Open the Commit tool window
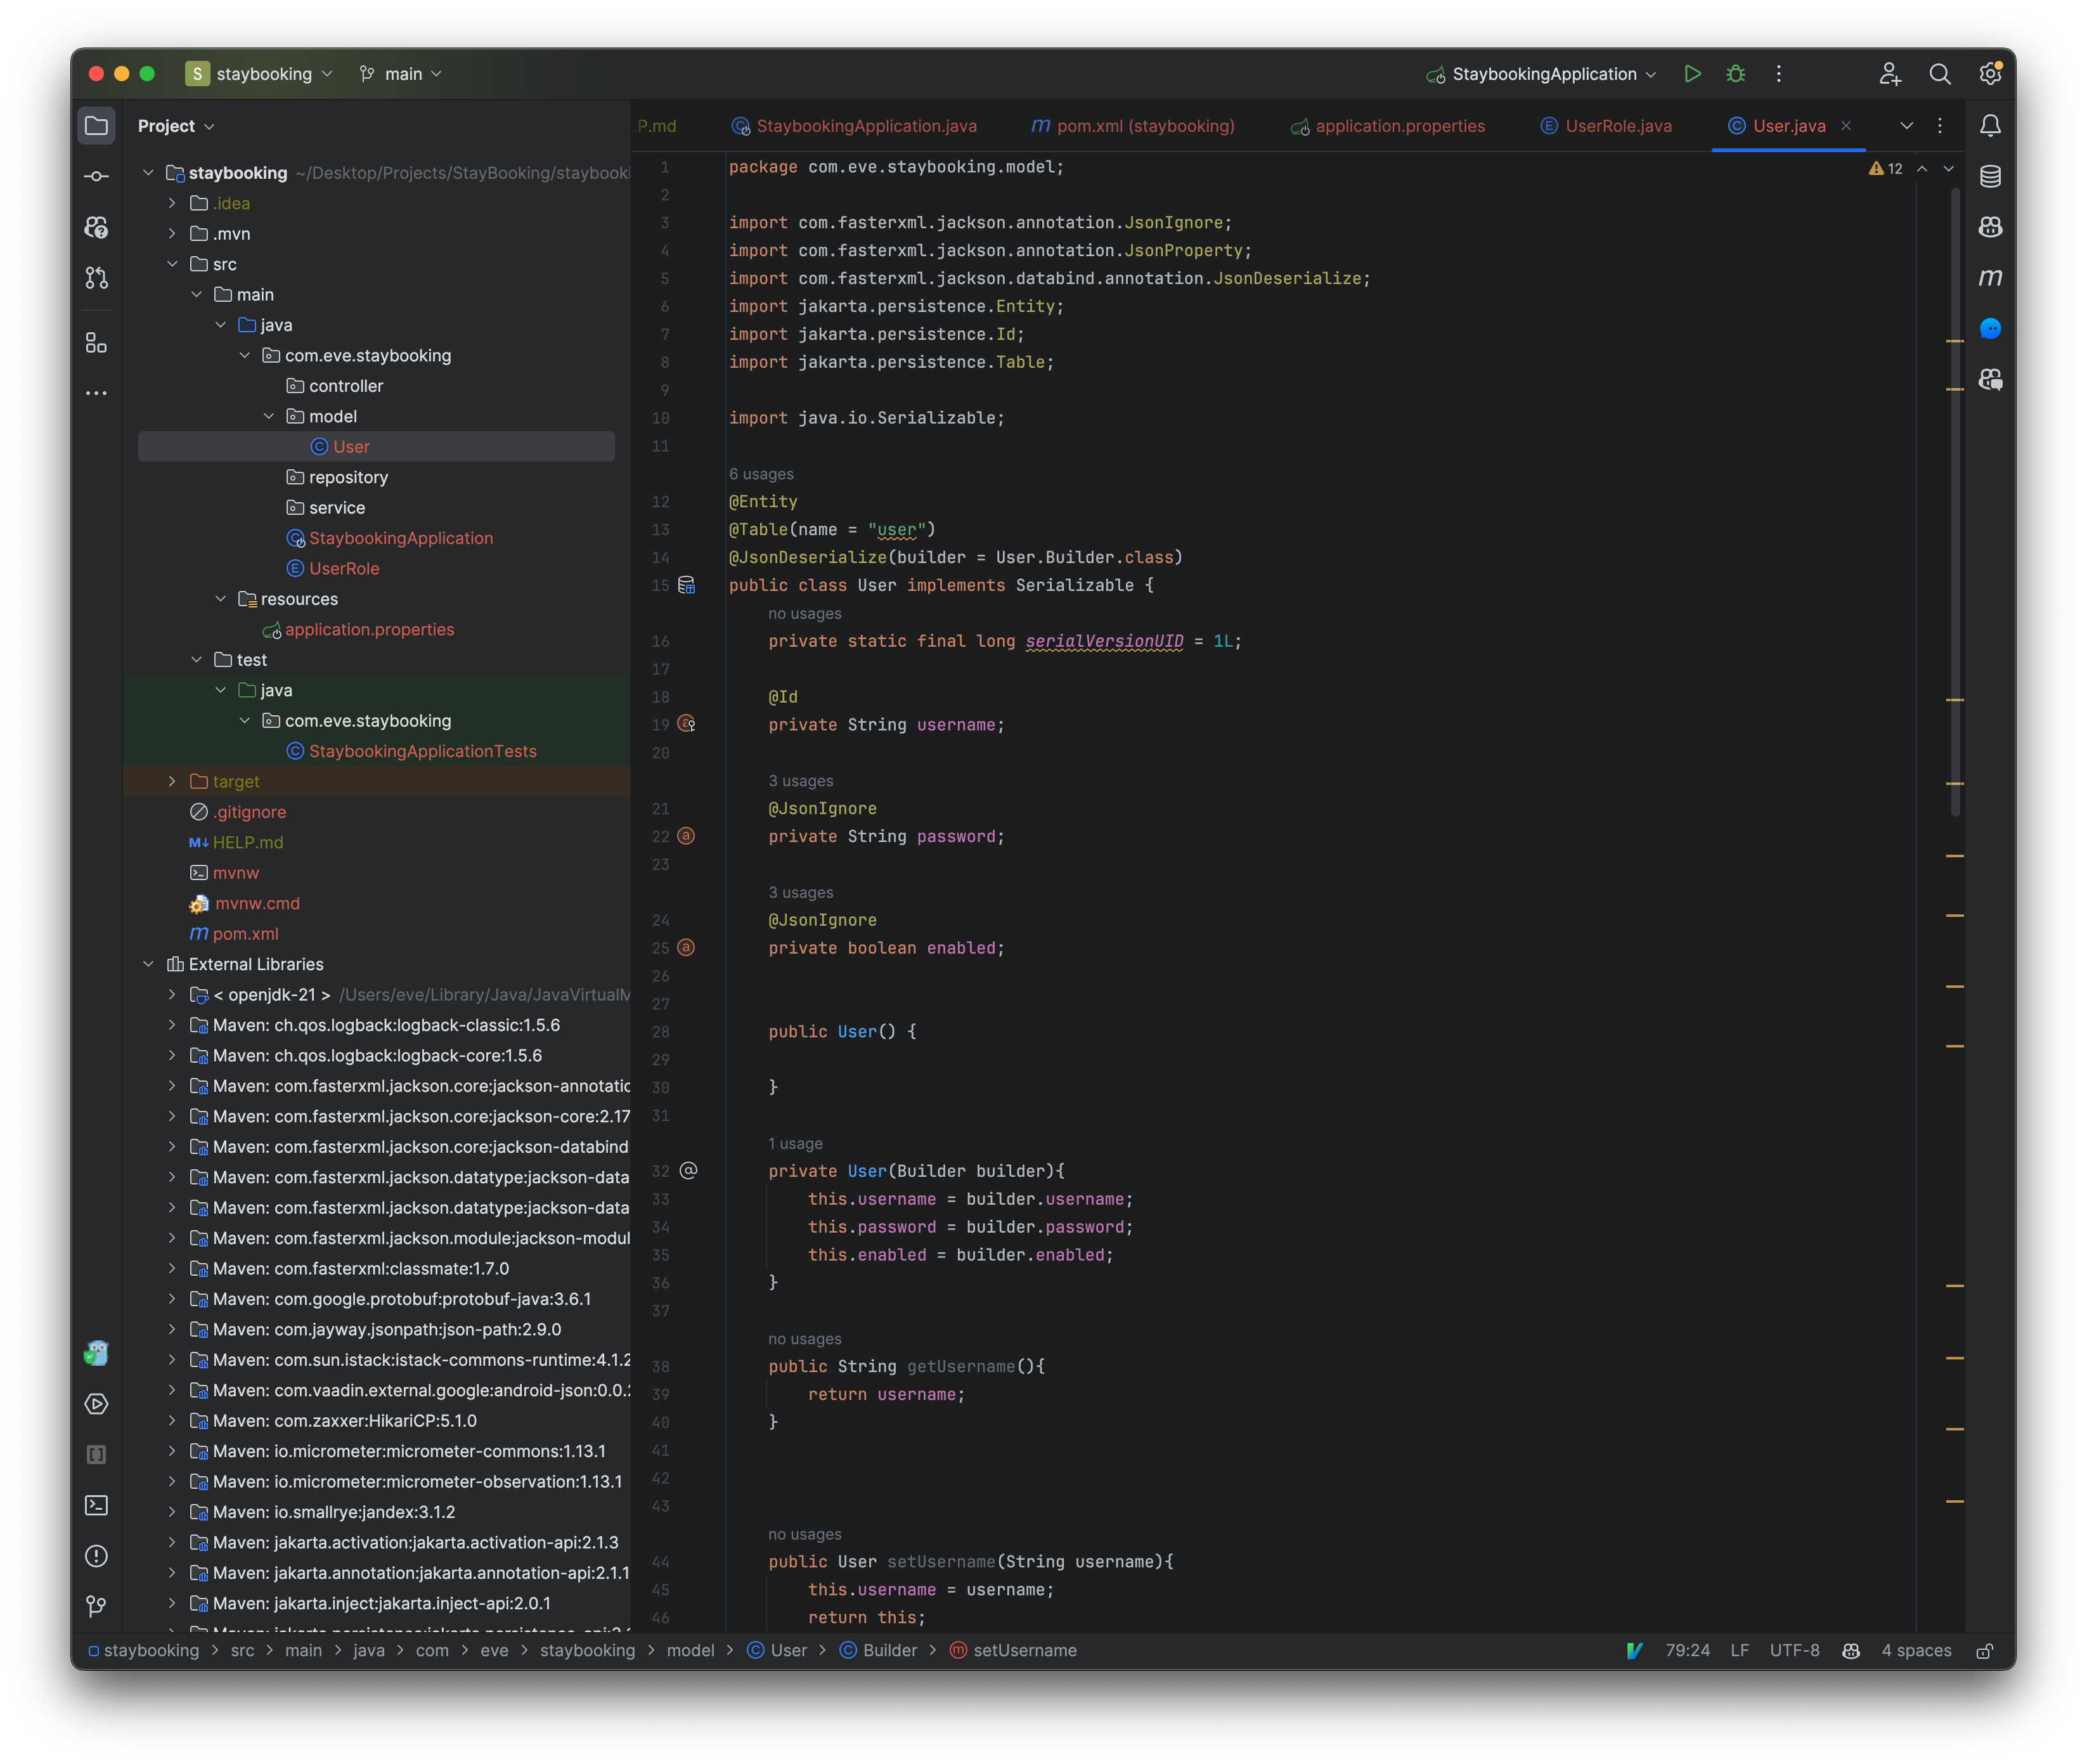 pos(96,175)
